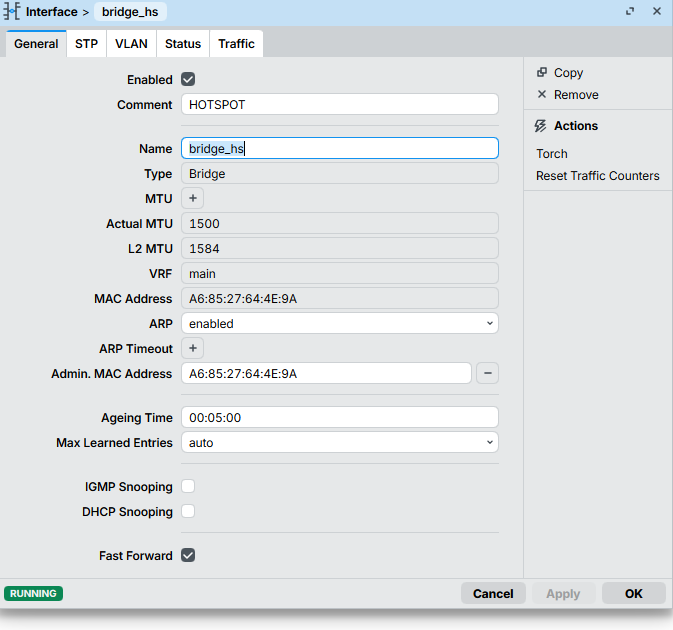673x630 pixels.
Task: Click the bridge interface icon in title bar
Action: click(12, 12)
